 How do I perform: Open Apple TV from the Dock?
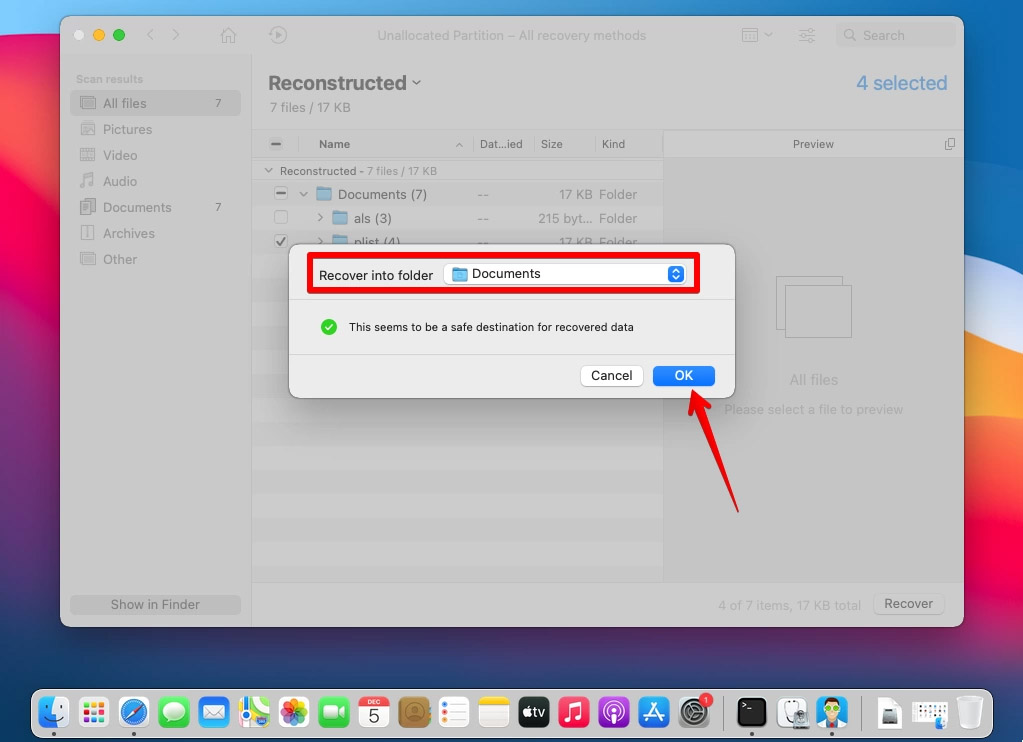pyautogui.click(x=534, y=711)
